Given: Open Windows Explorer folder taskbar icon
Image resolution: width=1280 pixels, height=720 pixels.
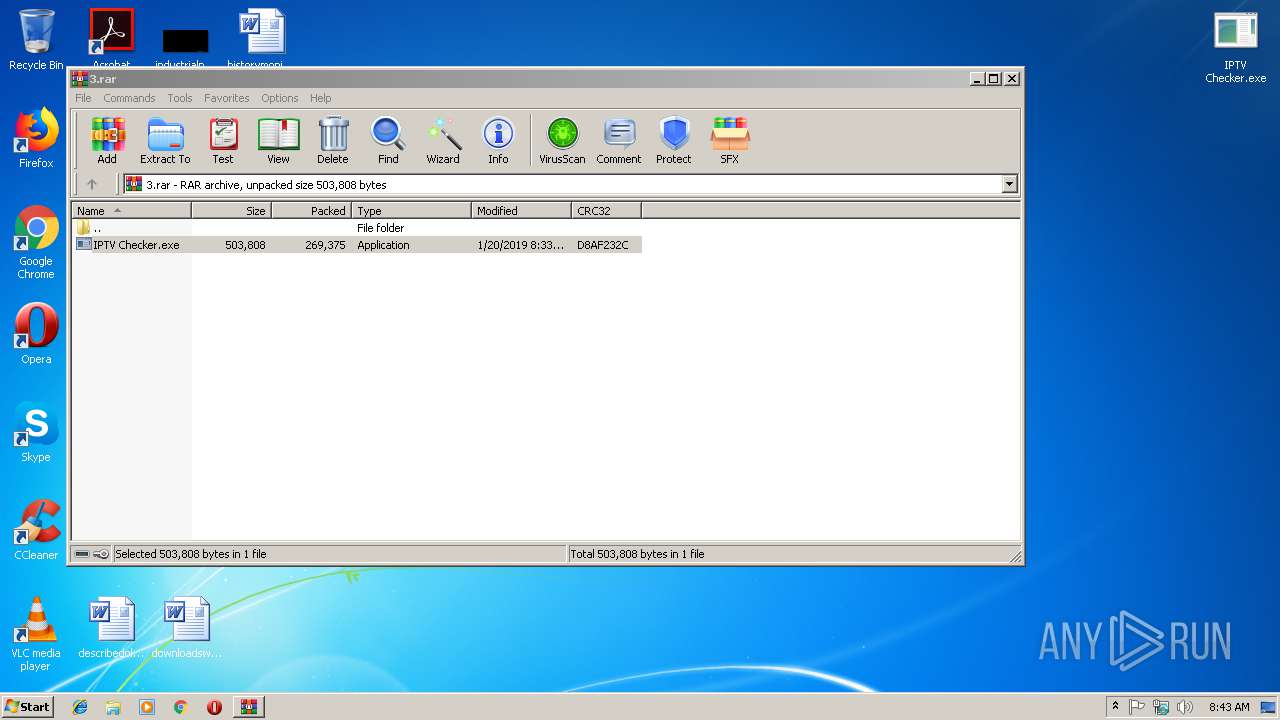Looking at the screenshot, I should click(113, 707).
